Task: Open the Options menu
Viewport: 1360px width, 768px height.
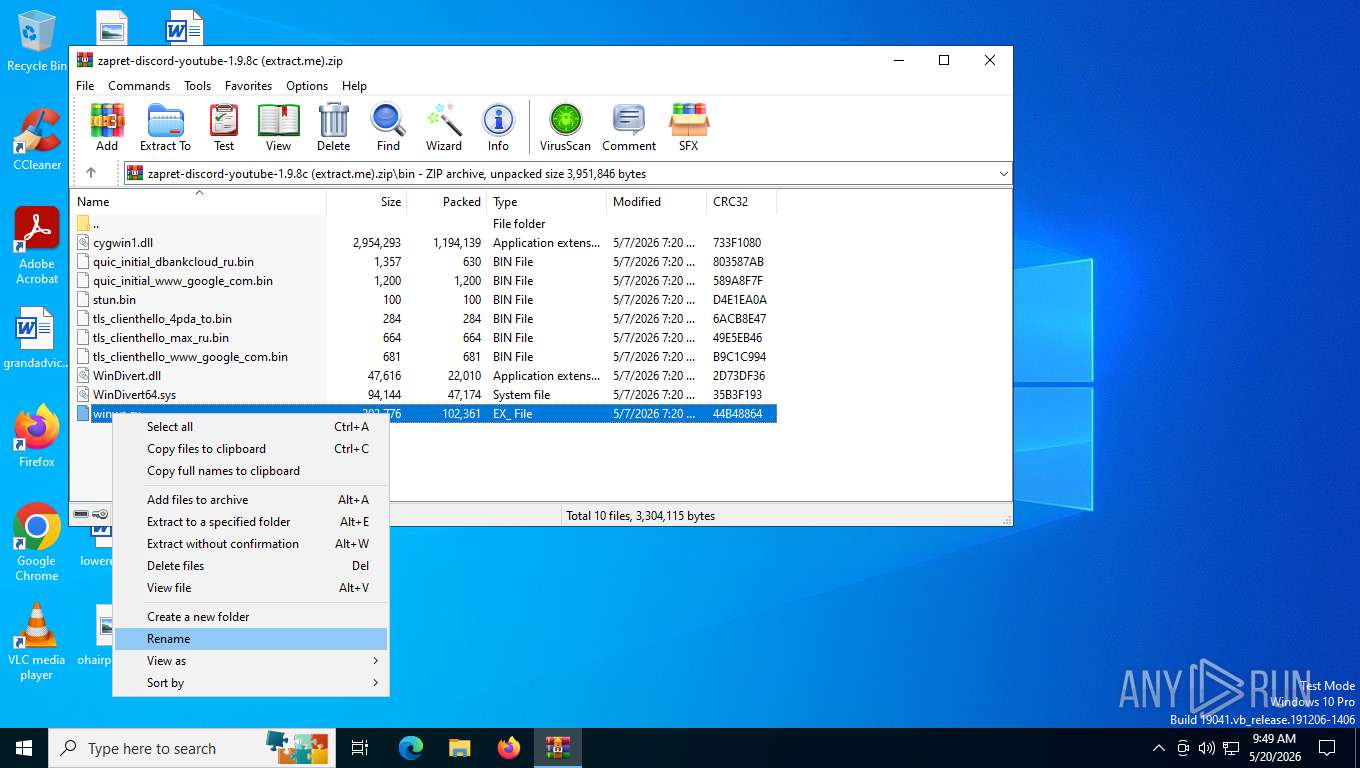Action: pyautogui.click(x=307, y=86)
